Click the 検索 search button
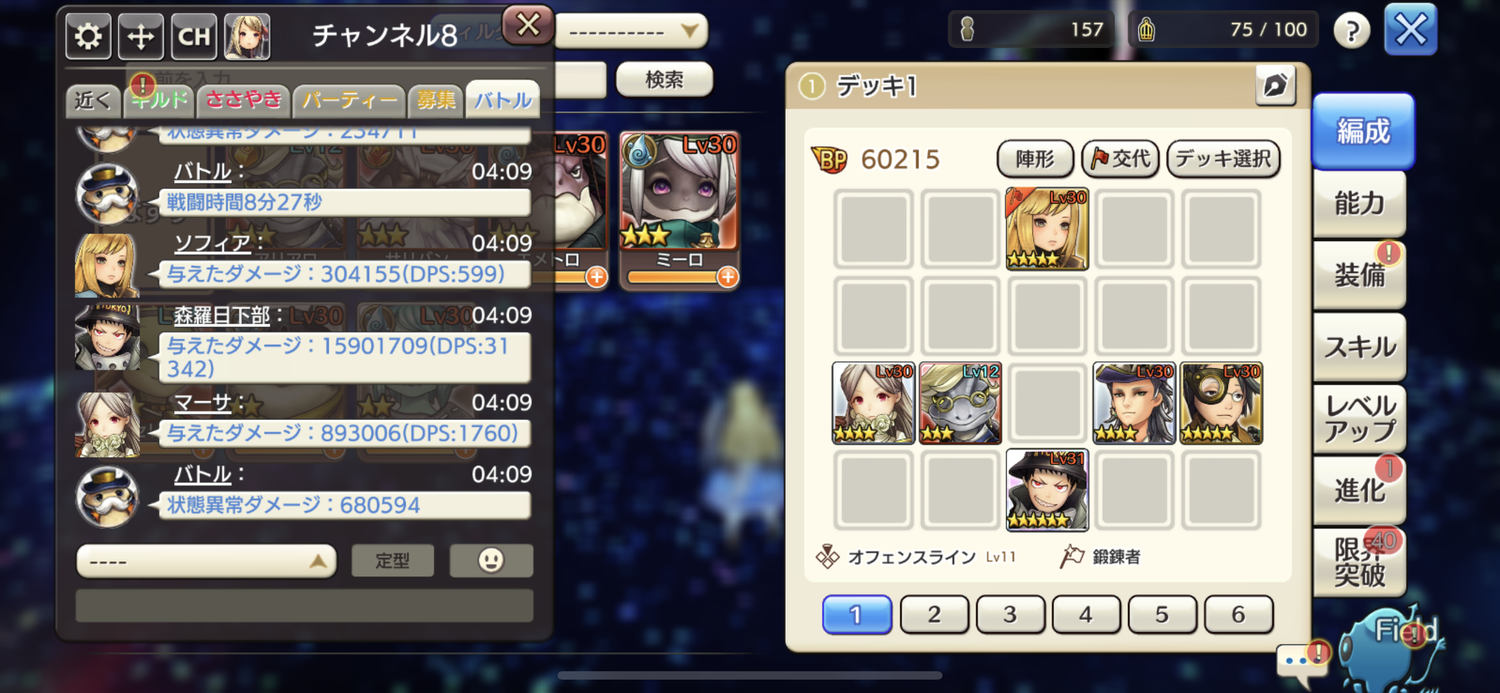 (x=664, y=80)
